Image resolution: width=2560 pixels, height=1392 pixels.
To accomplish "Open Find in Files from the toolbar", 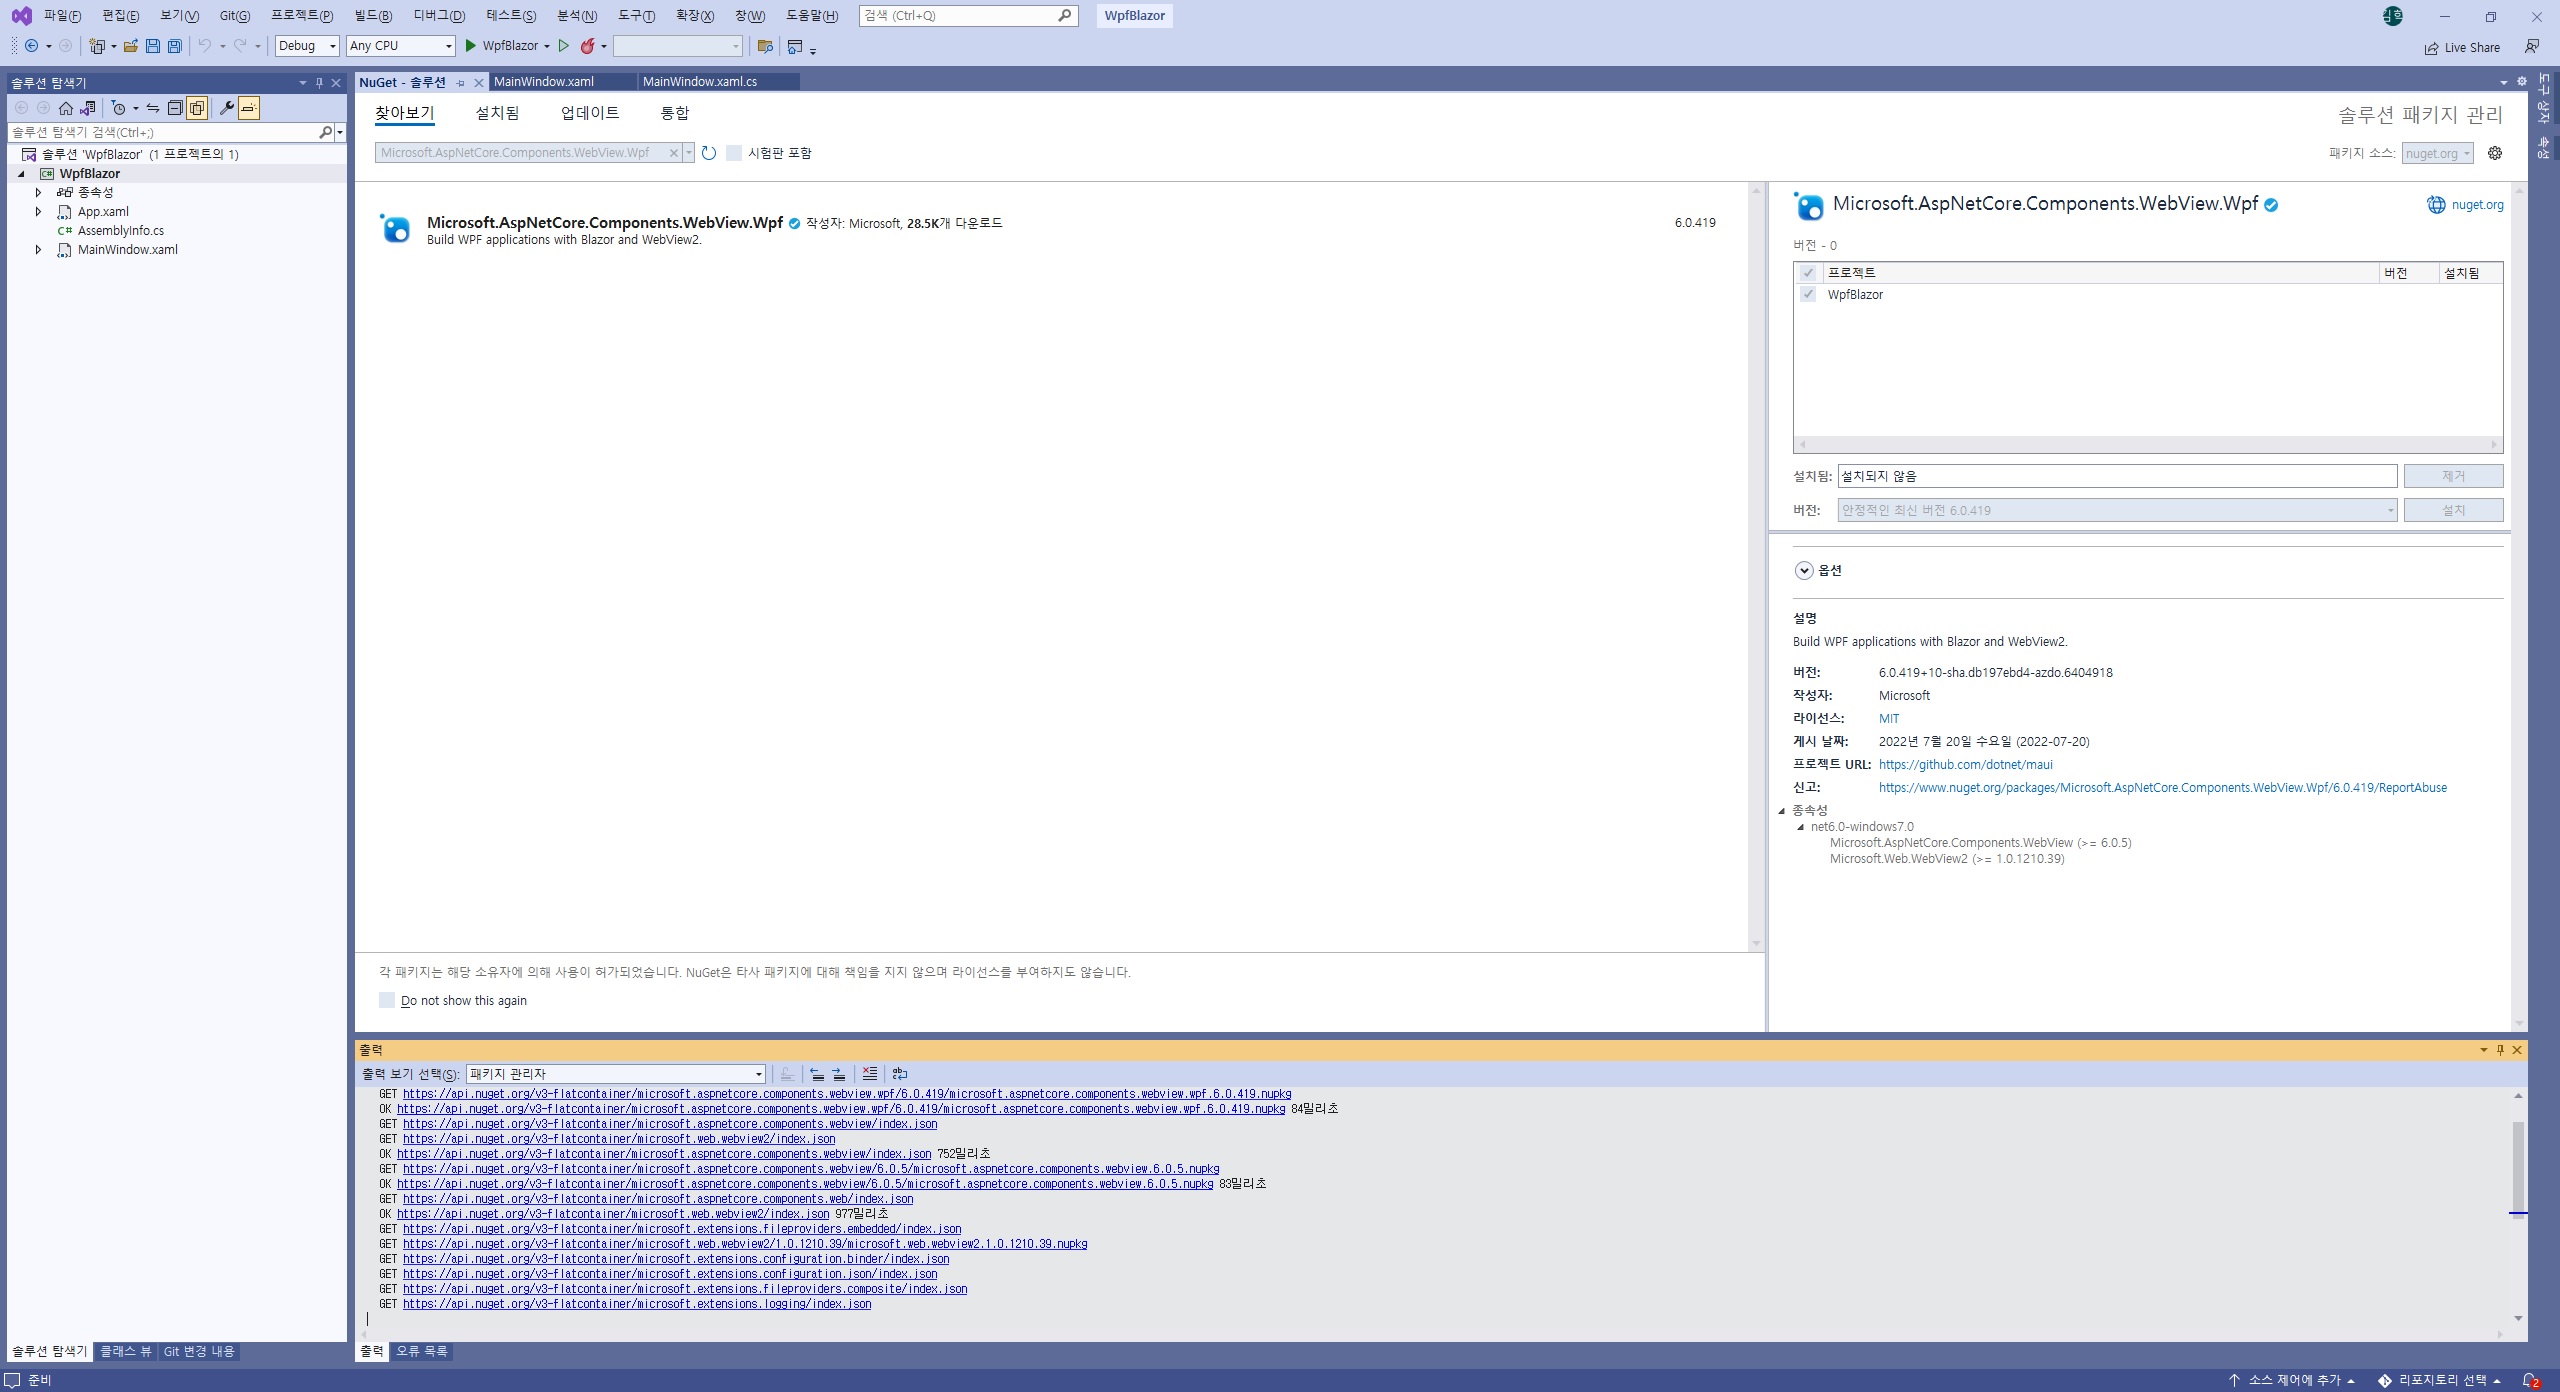I will point(765,46).
